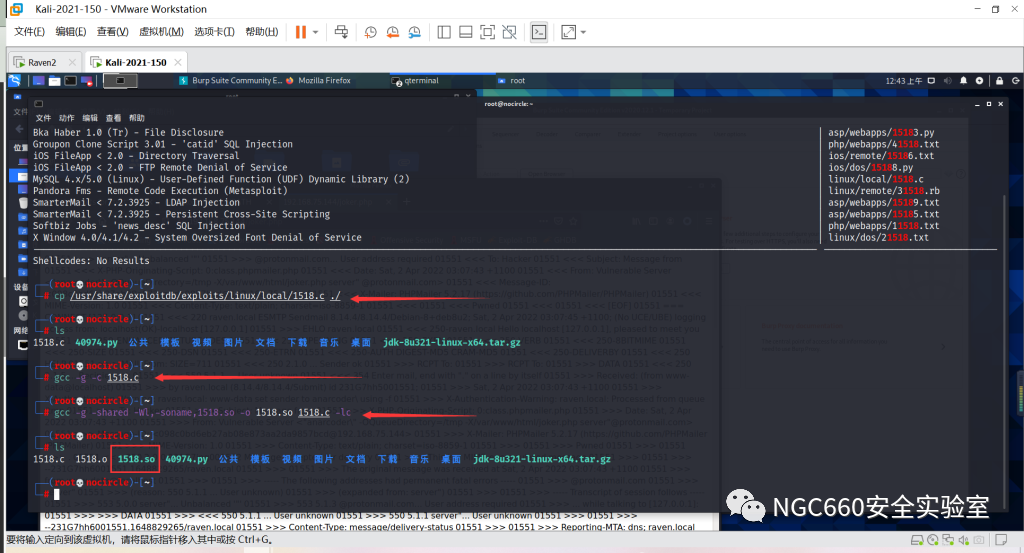Click jdk-8u321-linux-x64.tar.gz in second ls output

click(542, 459)
